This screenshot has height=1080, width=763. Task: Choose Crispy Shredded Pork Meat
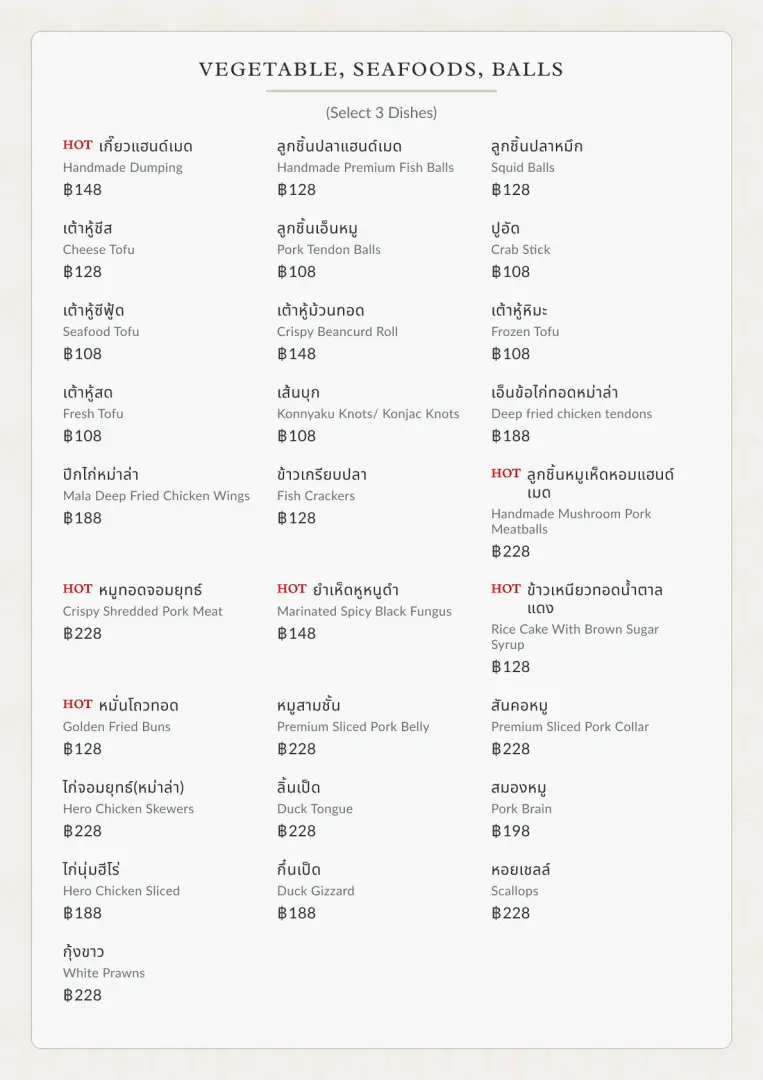click(x=143, y=612)
